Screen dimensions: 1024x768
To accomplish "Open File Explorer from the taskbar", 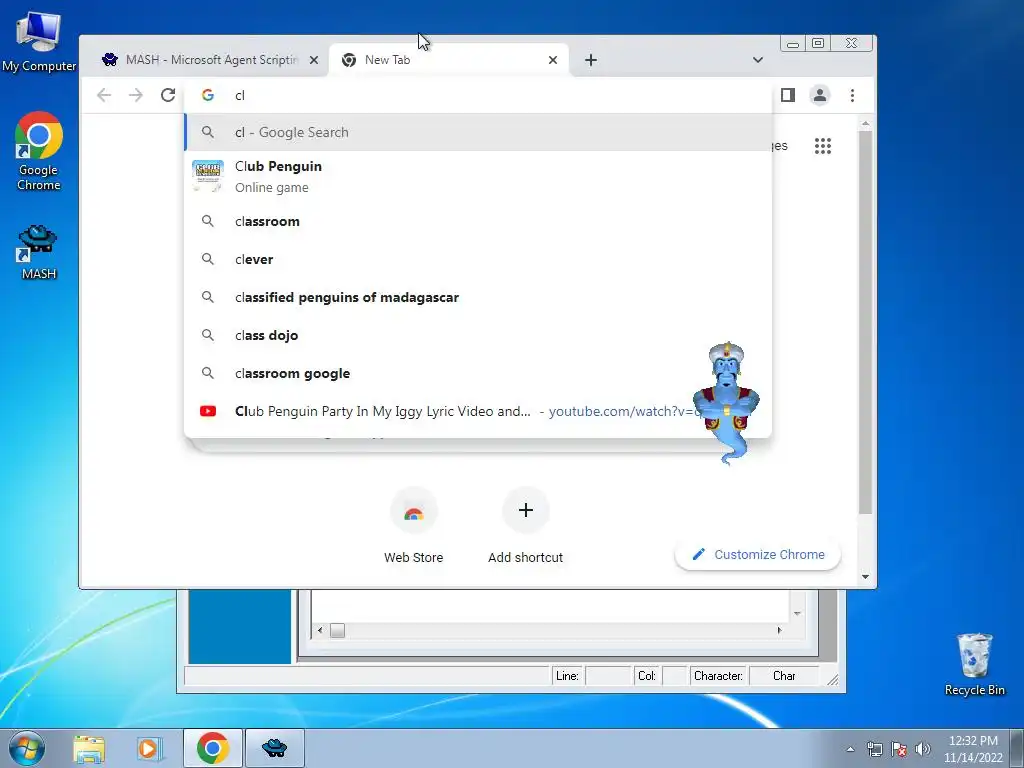I will tap(89, 748).
